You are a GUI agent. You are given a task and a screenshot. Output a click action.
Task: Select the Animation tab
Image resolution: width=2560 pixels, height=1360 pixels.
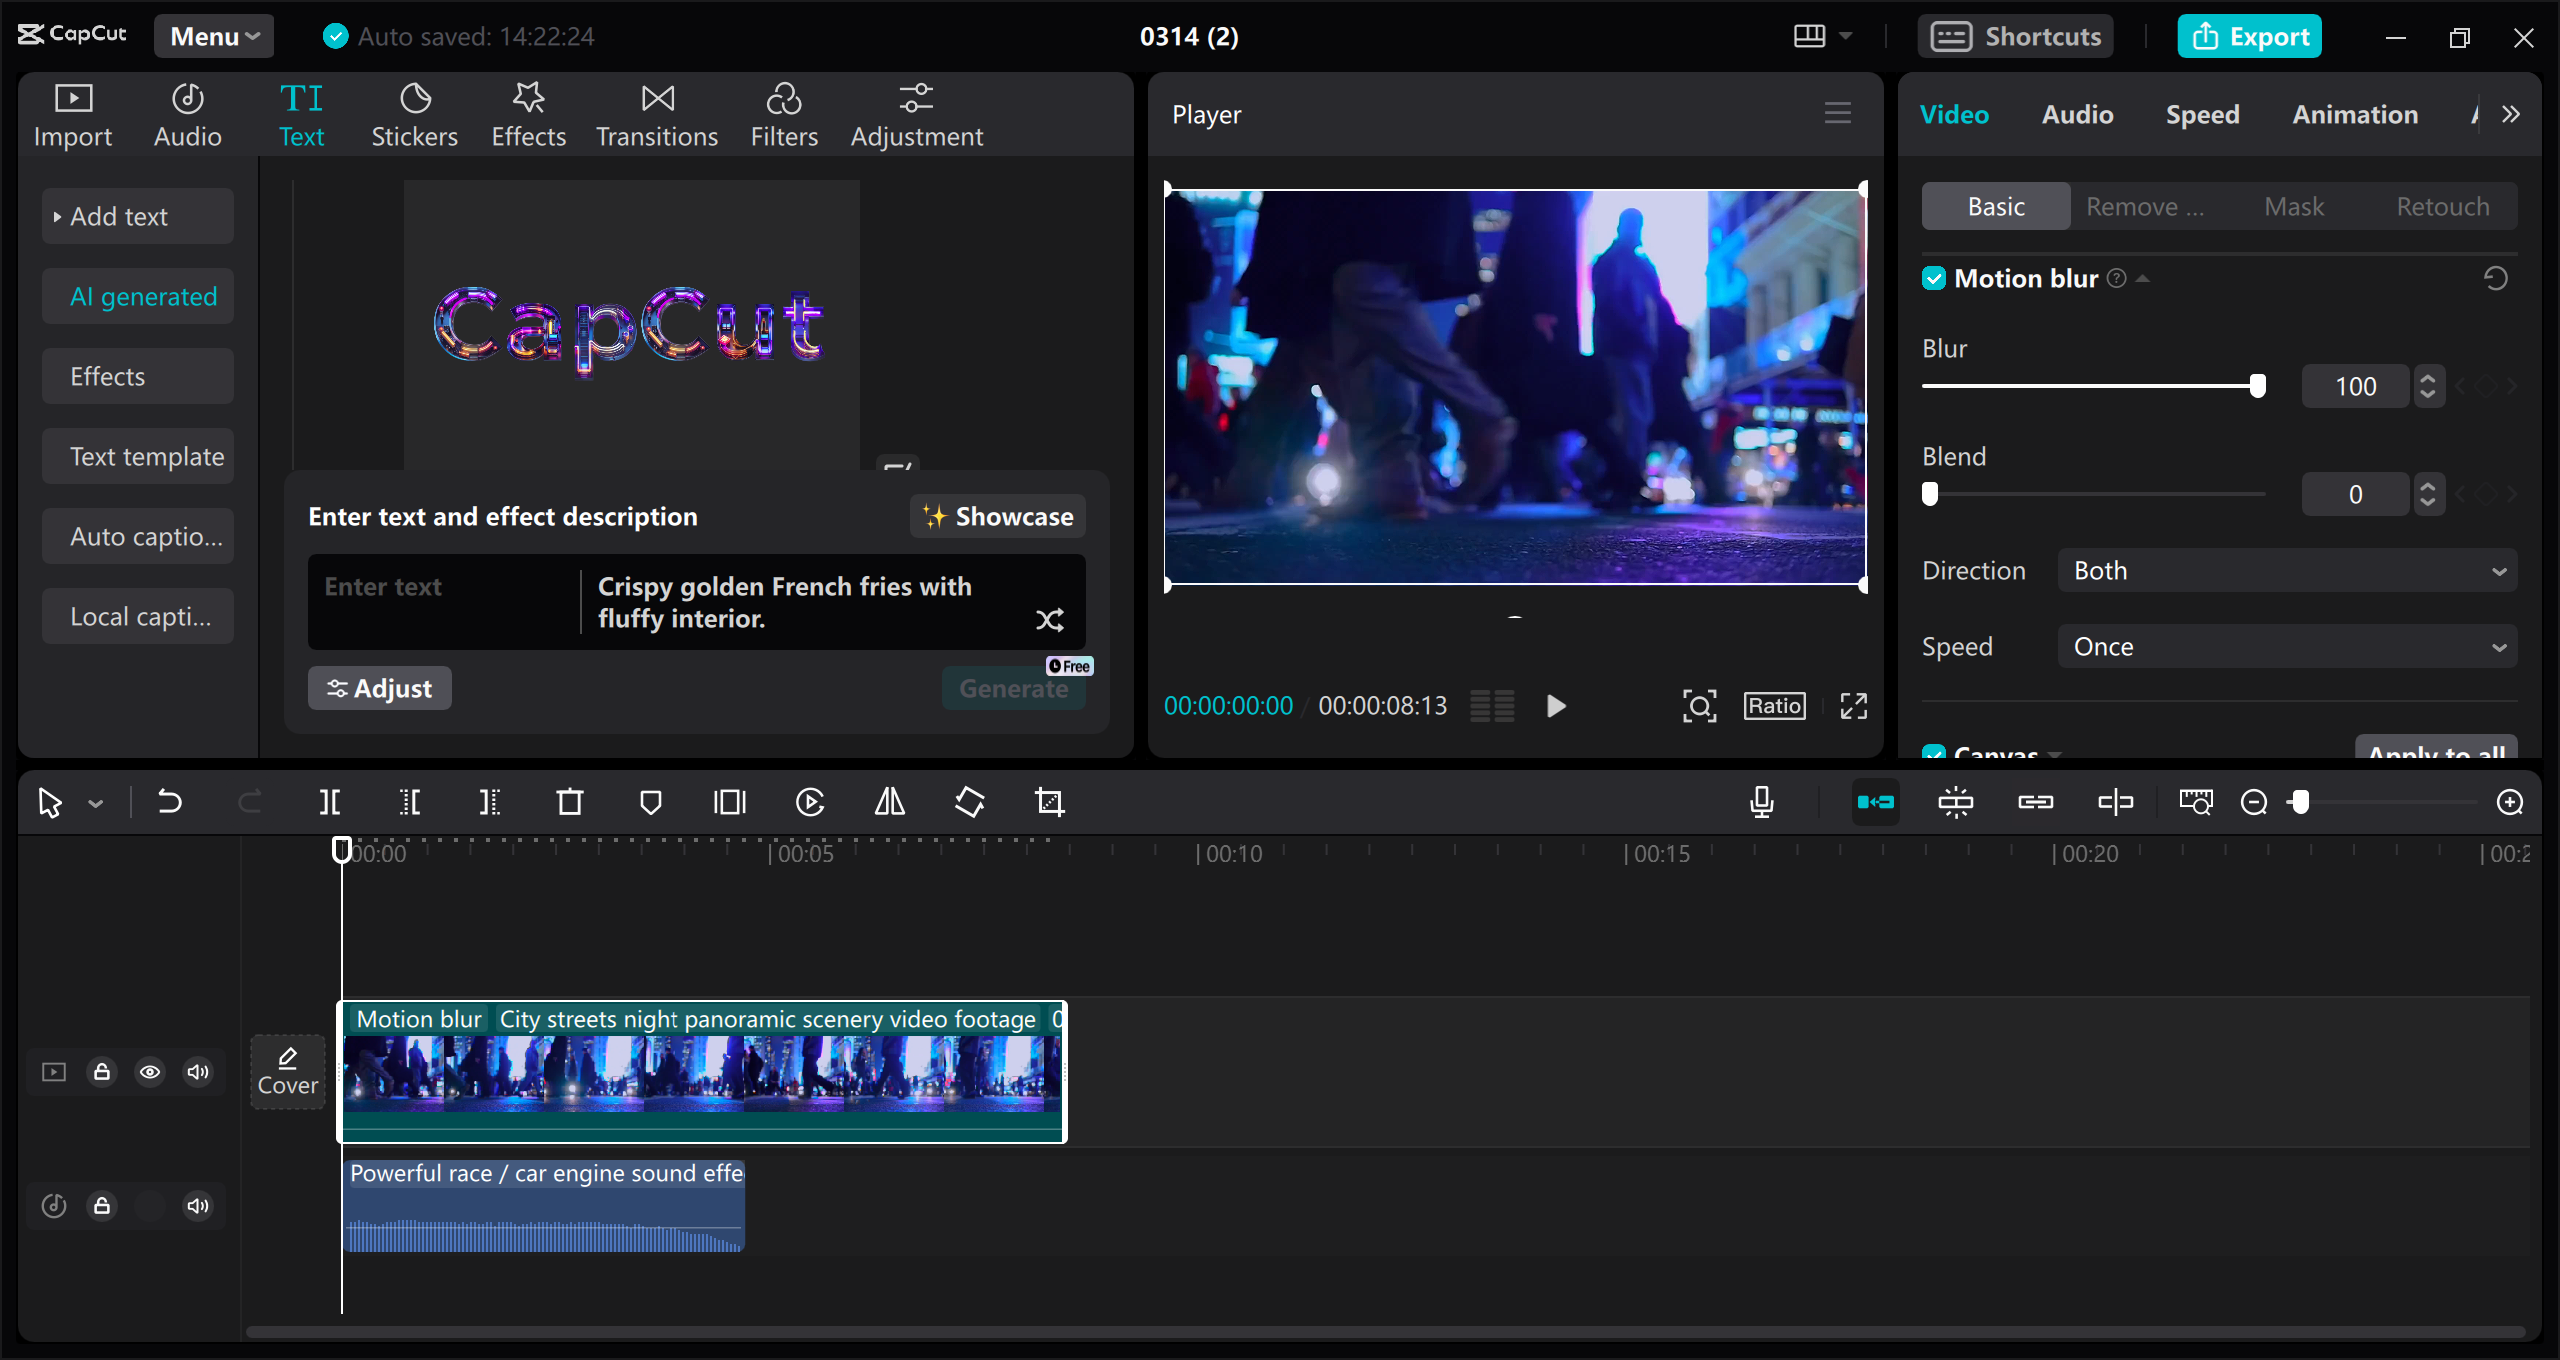(2354, 114)
